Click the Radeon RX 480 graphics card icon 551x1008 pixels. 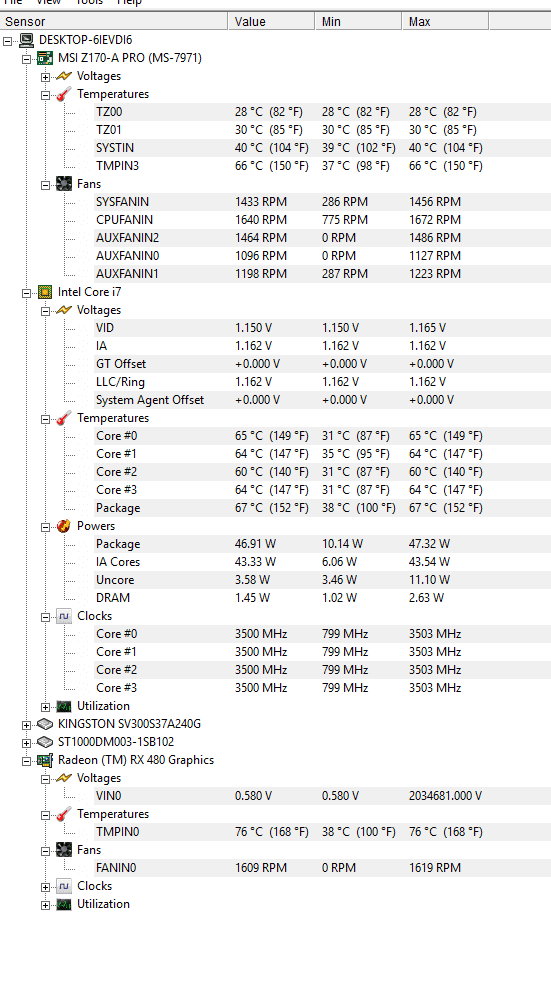[44, 760]
